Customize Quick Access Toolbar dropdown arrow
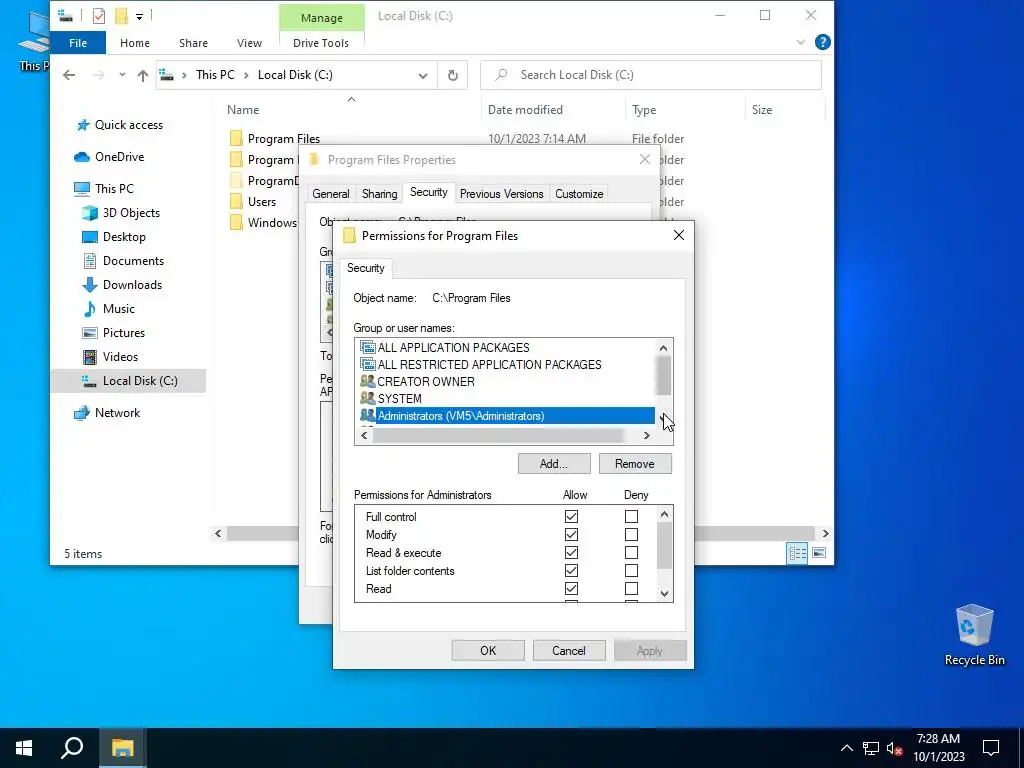1024x768 pixels. [x=139, y=16]
